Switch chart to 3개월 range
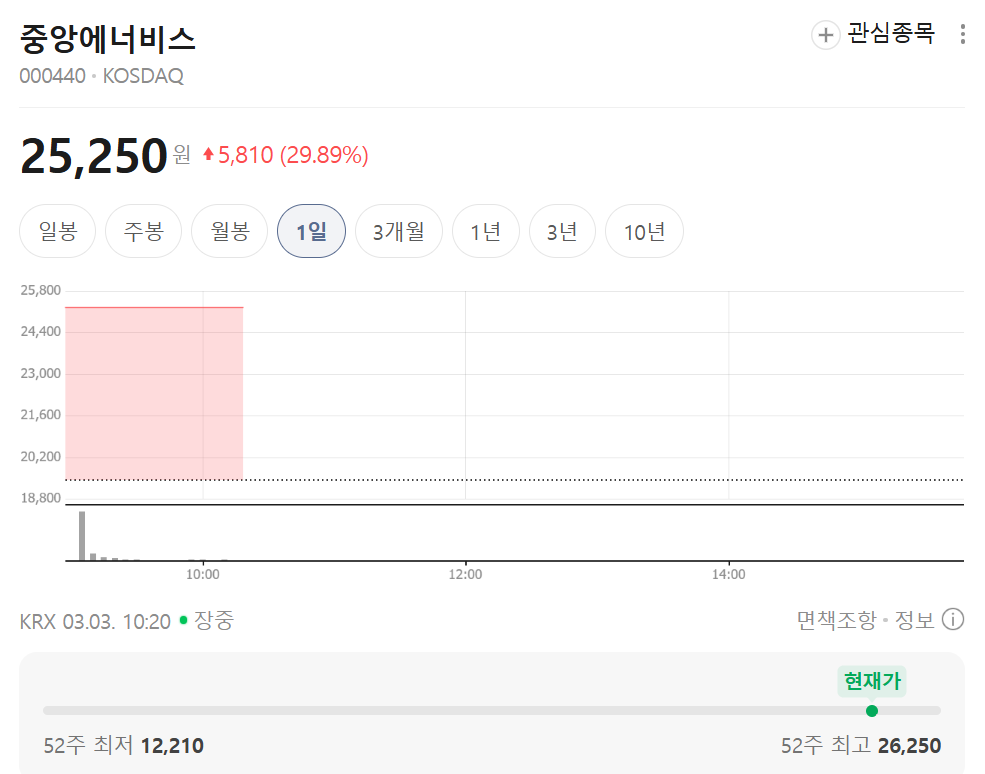Viewport: 985px width, 774px height. 399,231
